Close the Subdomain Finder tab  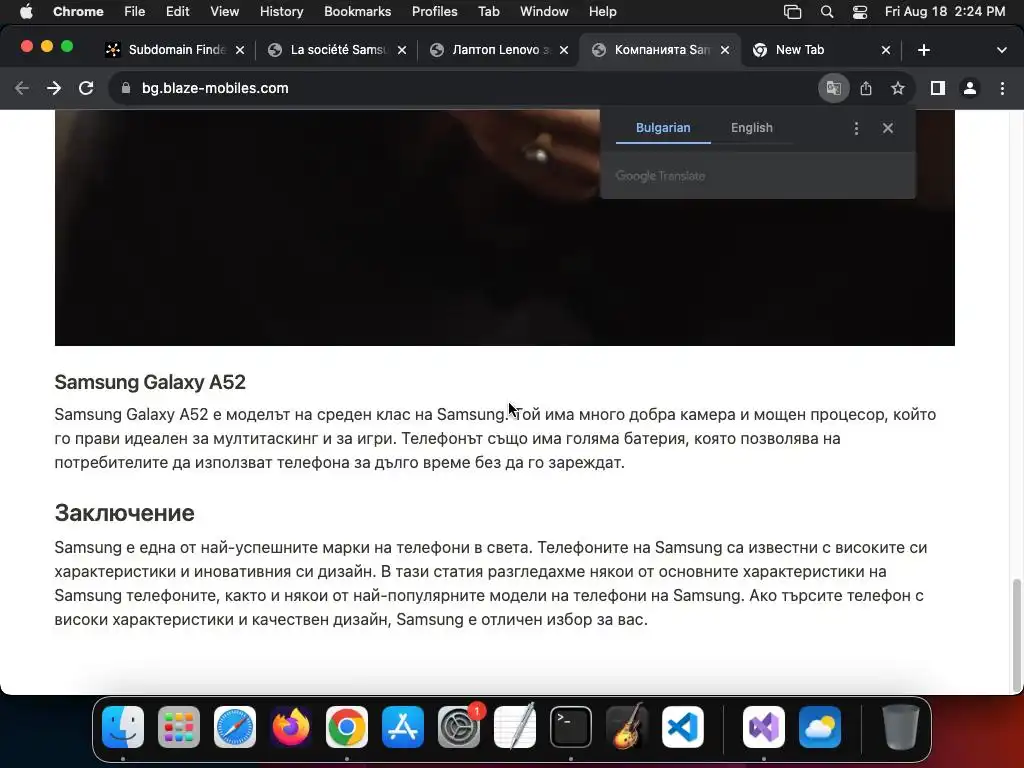[240, 50]
